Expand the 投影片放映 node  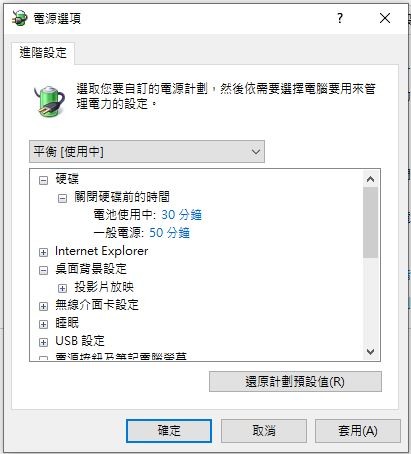pos(62,288)
